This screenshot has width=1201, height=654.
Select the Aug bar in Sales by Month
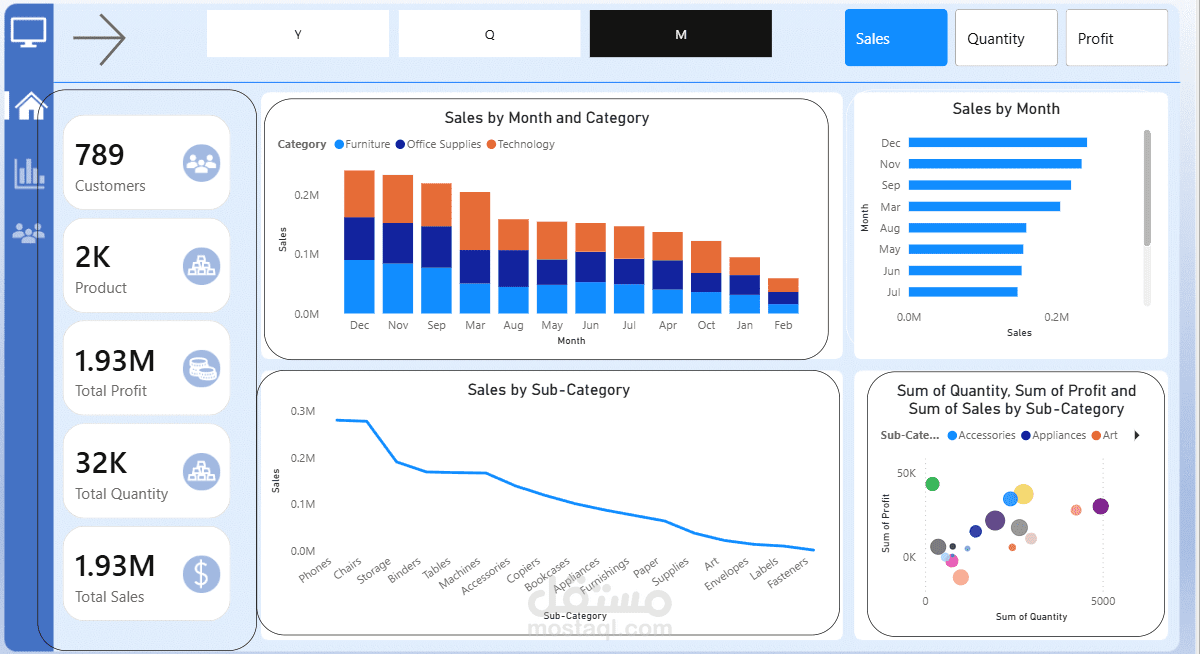[967, 228]
